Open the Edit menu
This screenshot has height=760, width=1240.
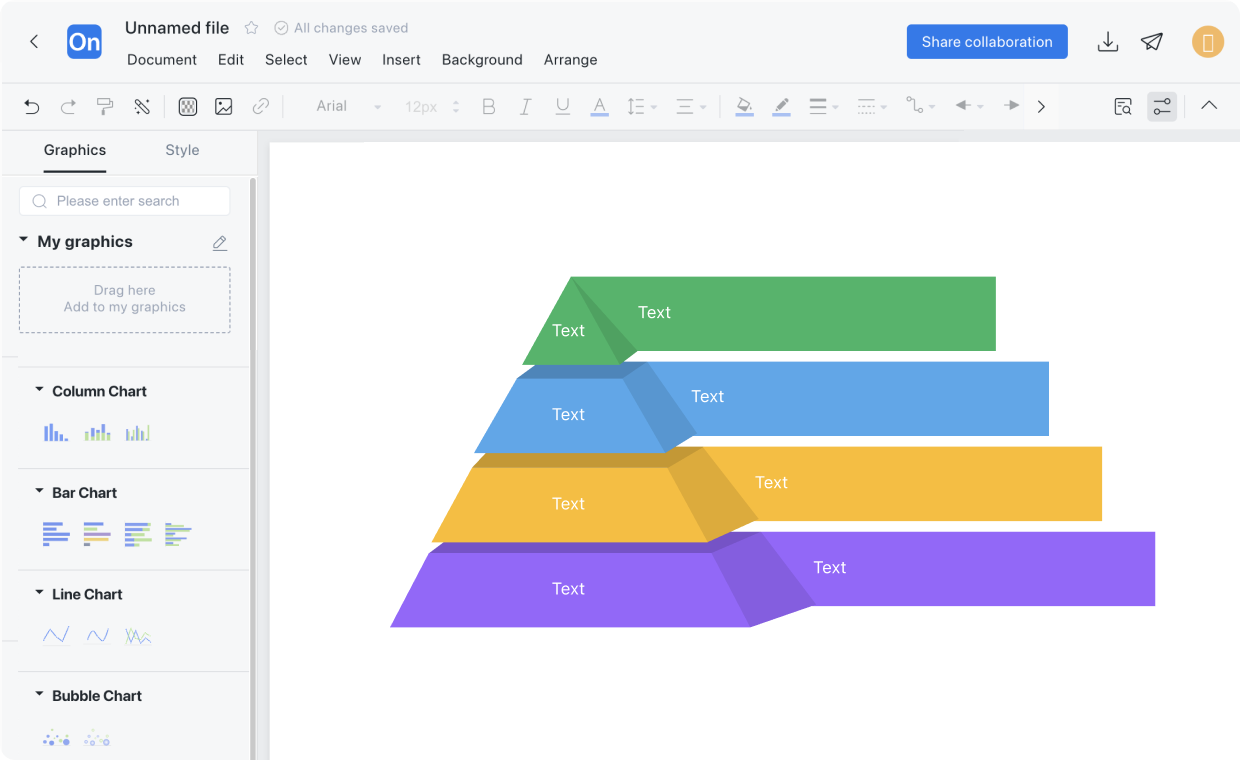pos(231,60)
